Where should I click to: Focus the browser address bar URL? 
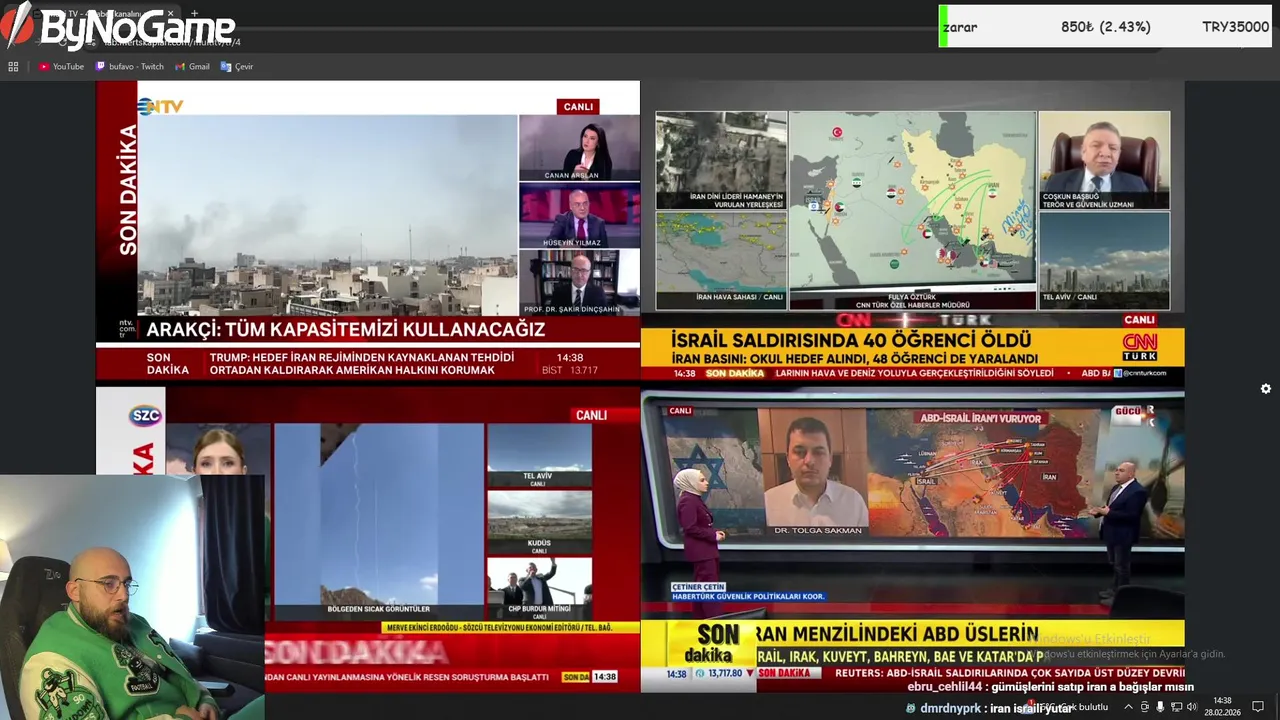(172, 42)
